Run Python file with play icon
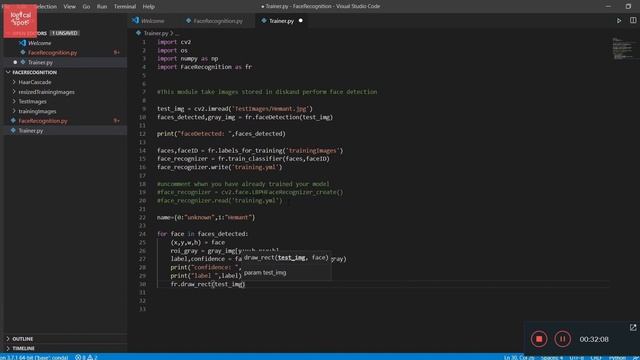640x360 pixels. coord(619,20)
